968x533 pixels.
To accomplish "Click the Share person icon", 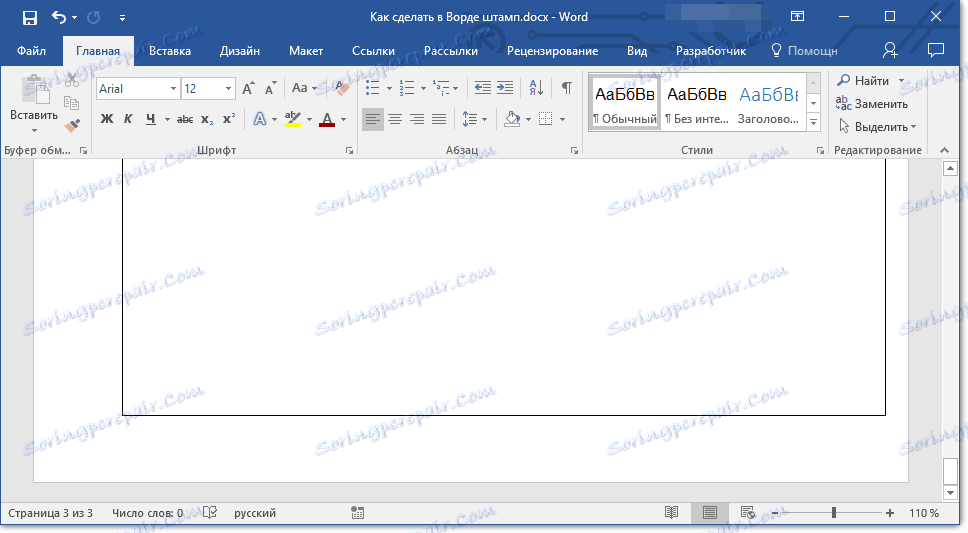I will (x=890, y=50).
